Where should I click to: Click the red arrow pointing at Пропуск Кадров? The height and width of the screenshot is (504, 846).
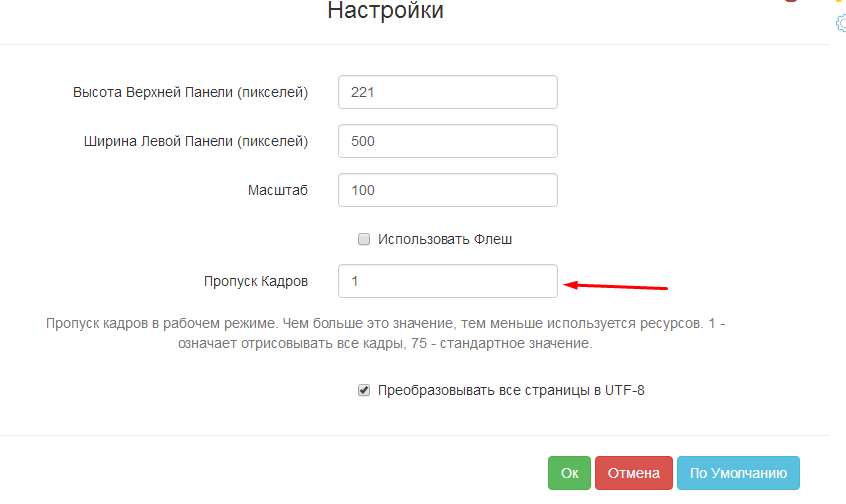pyautogui.click(x=616, y=287)
